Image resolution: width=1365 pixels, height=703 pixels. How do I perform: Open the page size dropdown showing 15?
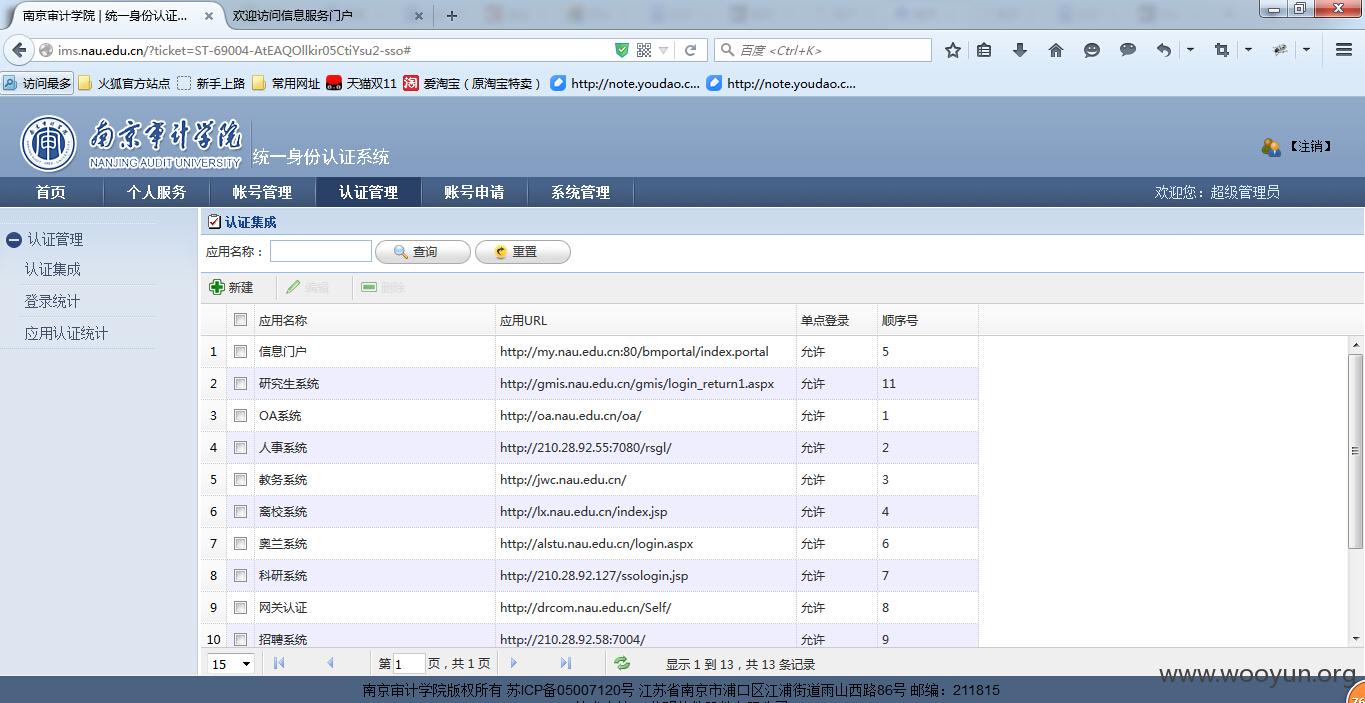click(x=231, y=664)
